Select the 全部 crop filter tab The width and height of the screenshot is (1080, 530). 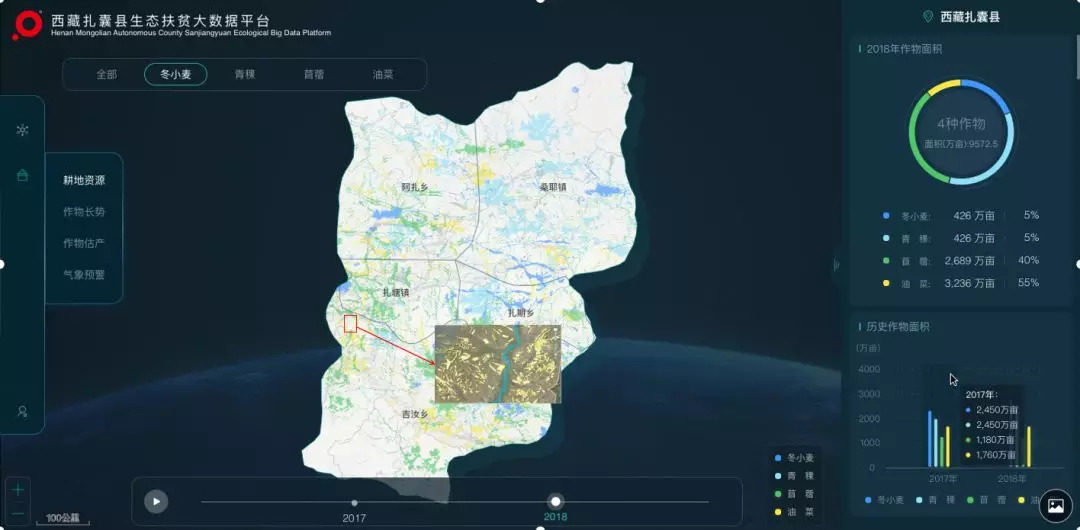[x=107, y=74]
